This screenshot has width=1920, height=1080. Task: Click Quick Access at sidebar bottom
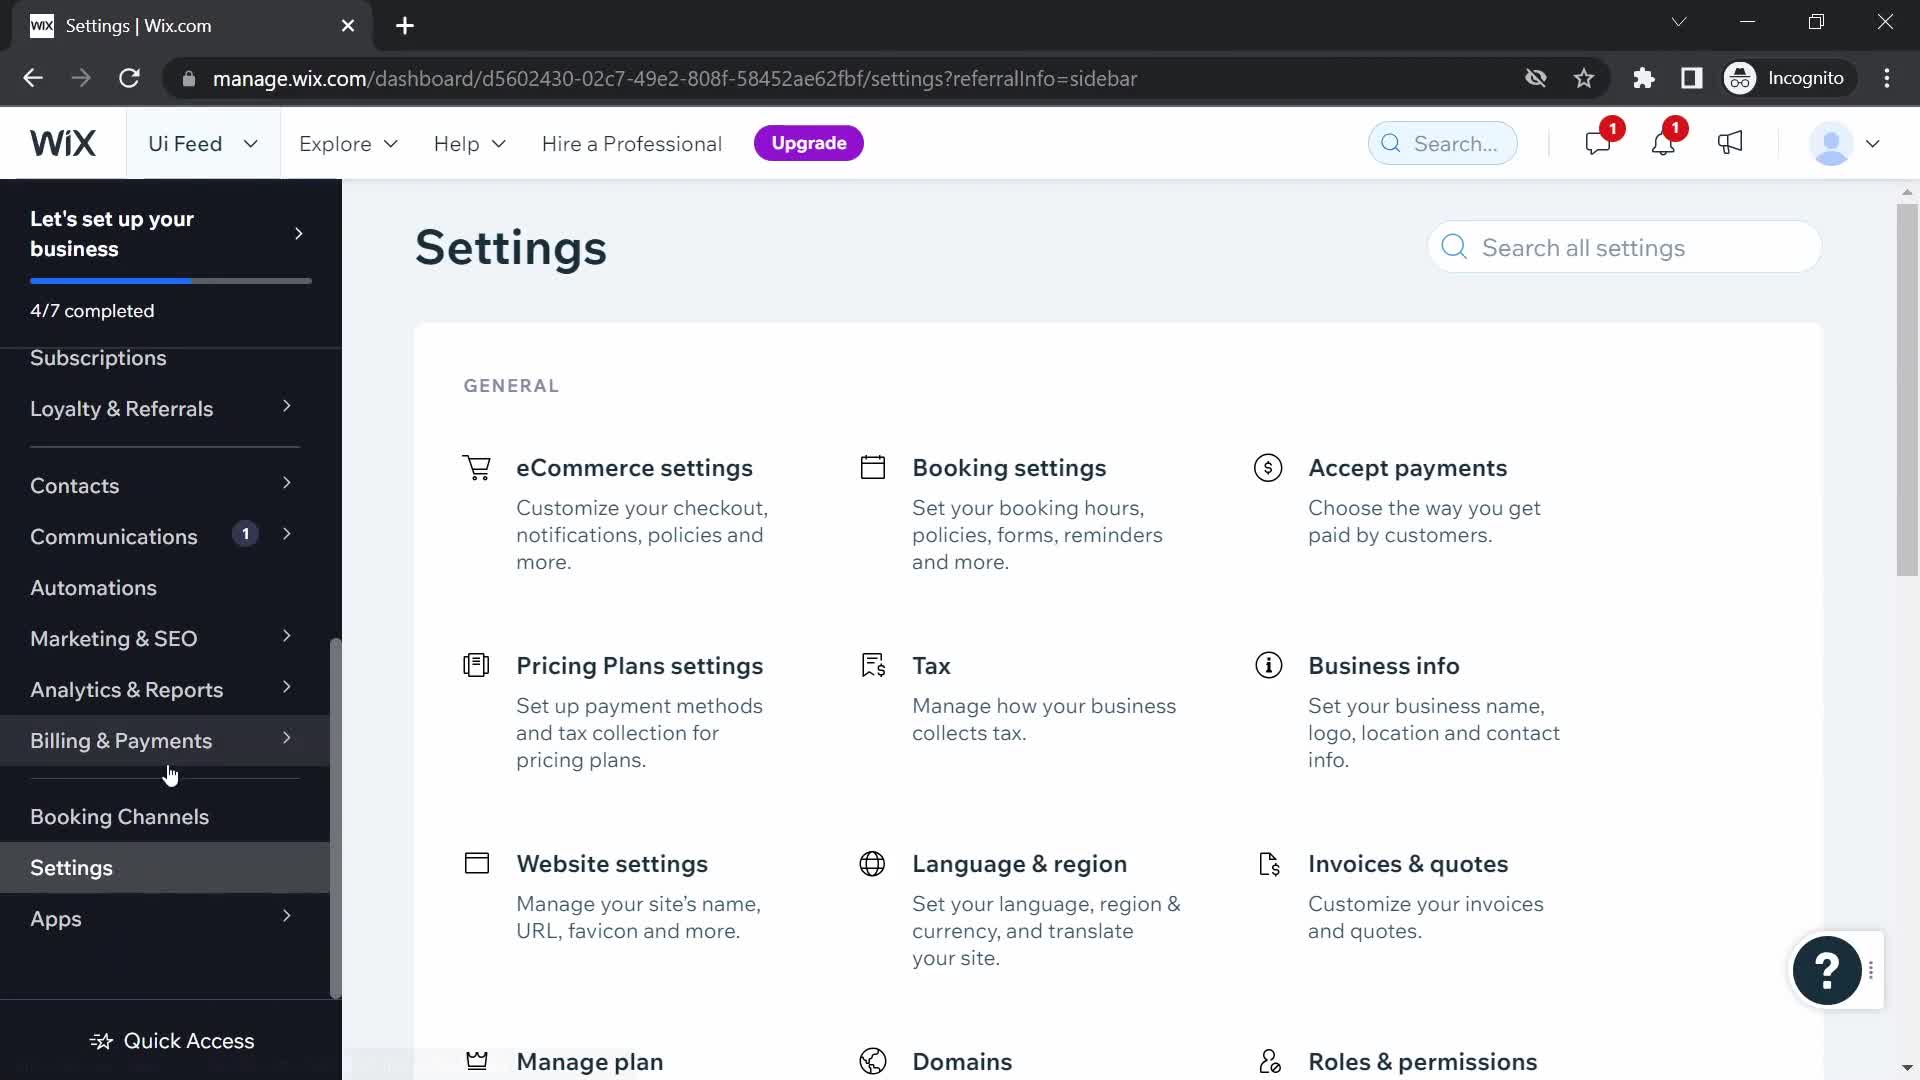(171, 1041)
